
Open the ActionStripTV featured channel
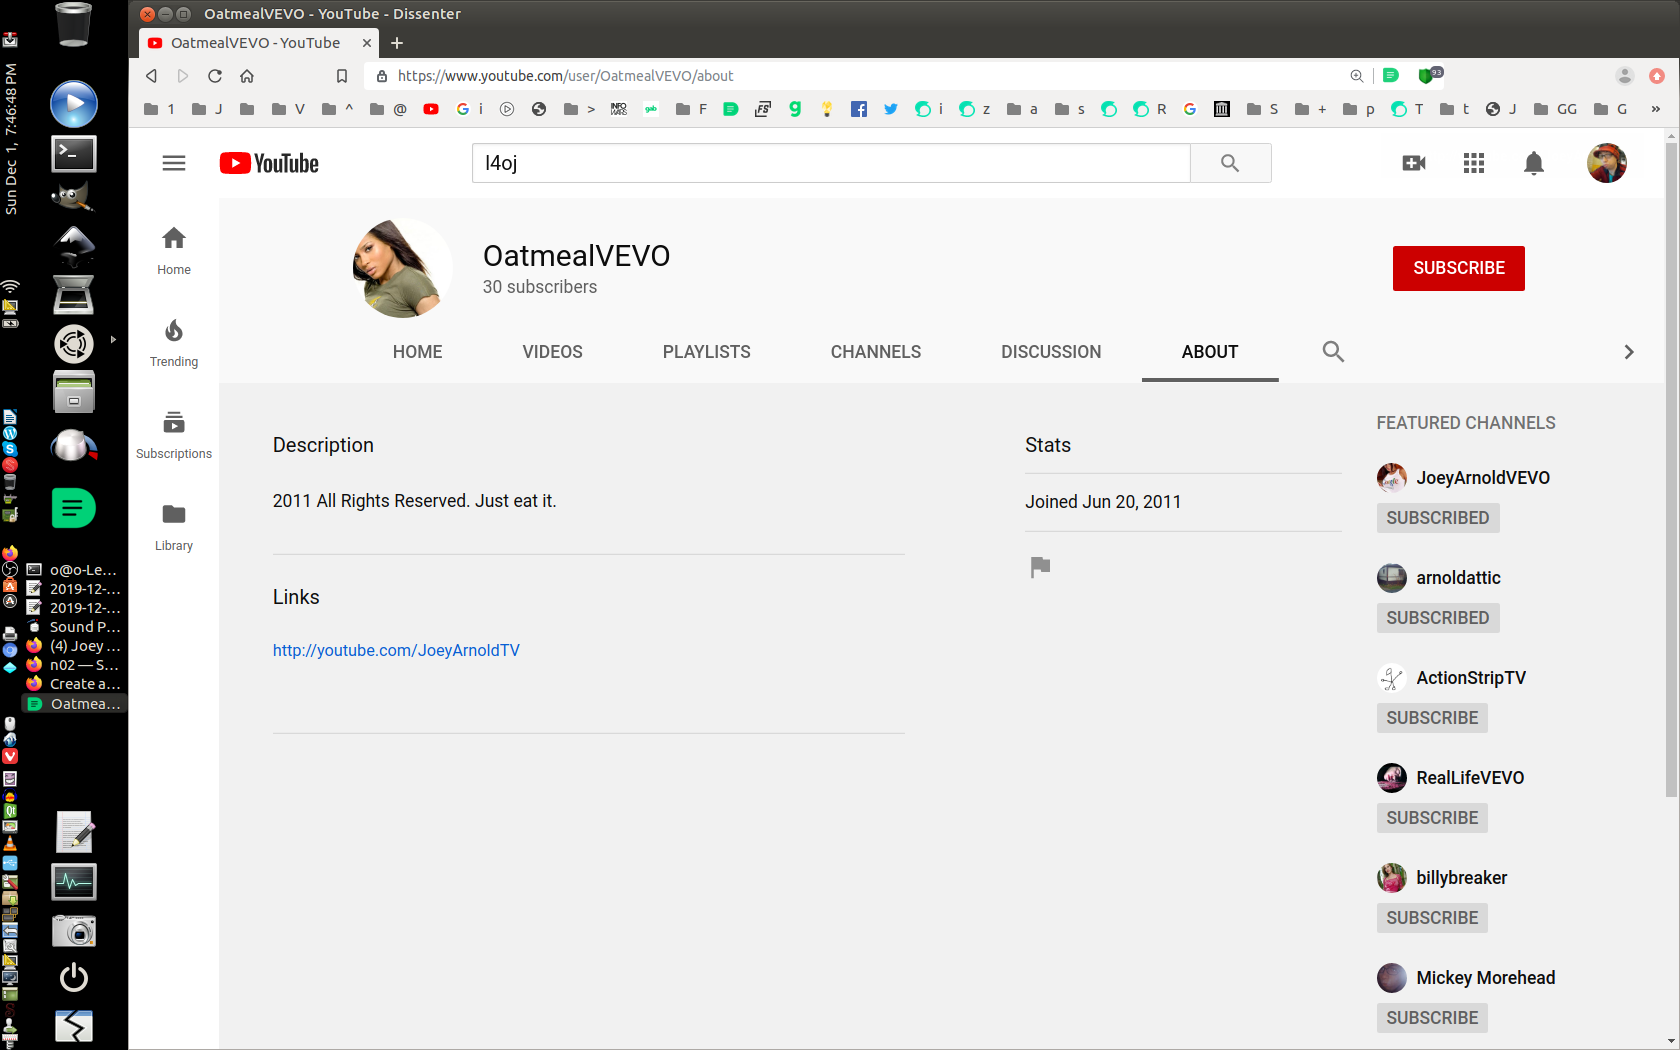point(1471,678)
